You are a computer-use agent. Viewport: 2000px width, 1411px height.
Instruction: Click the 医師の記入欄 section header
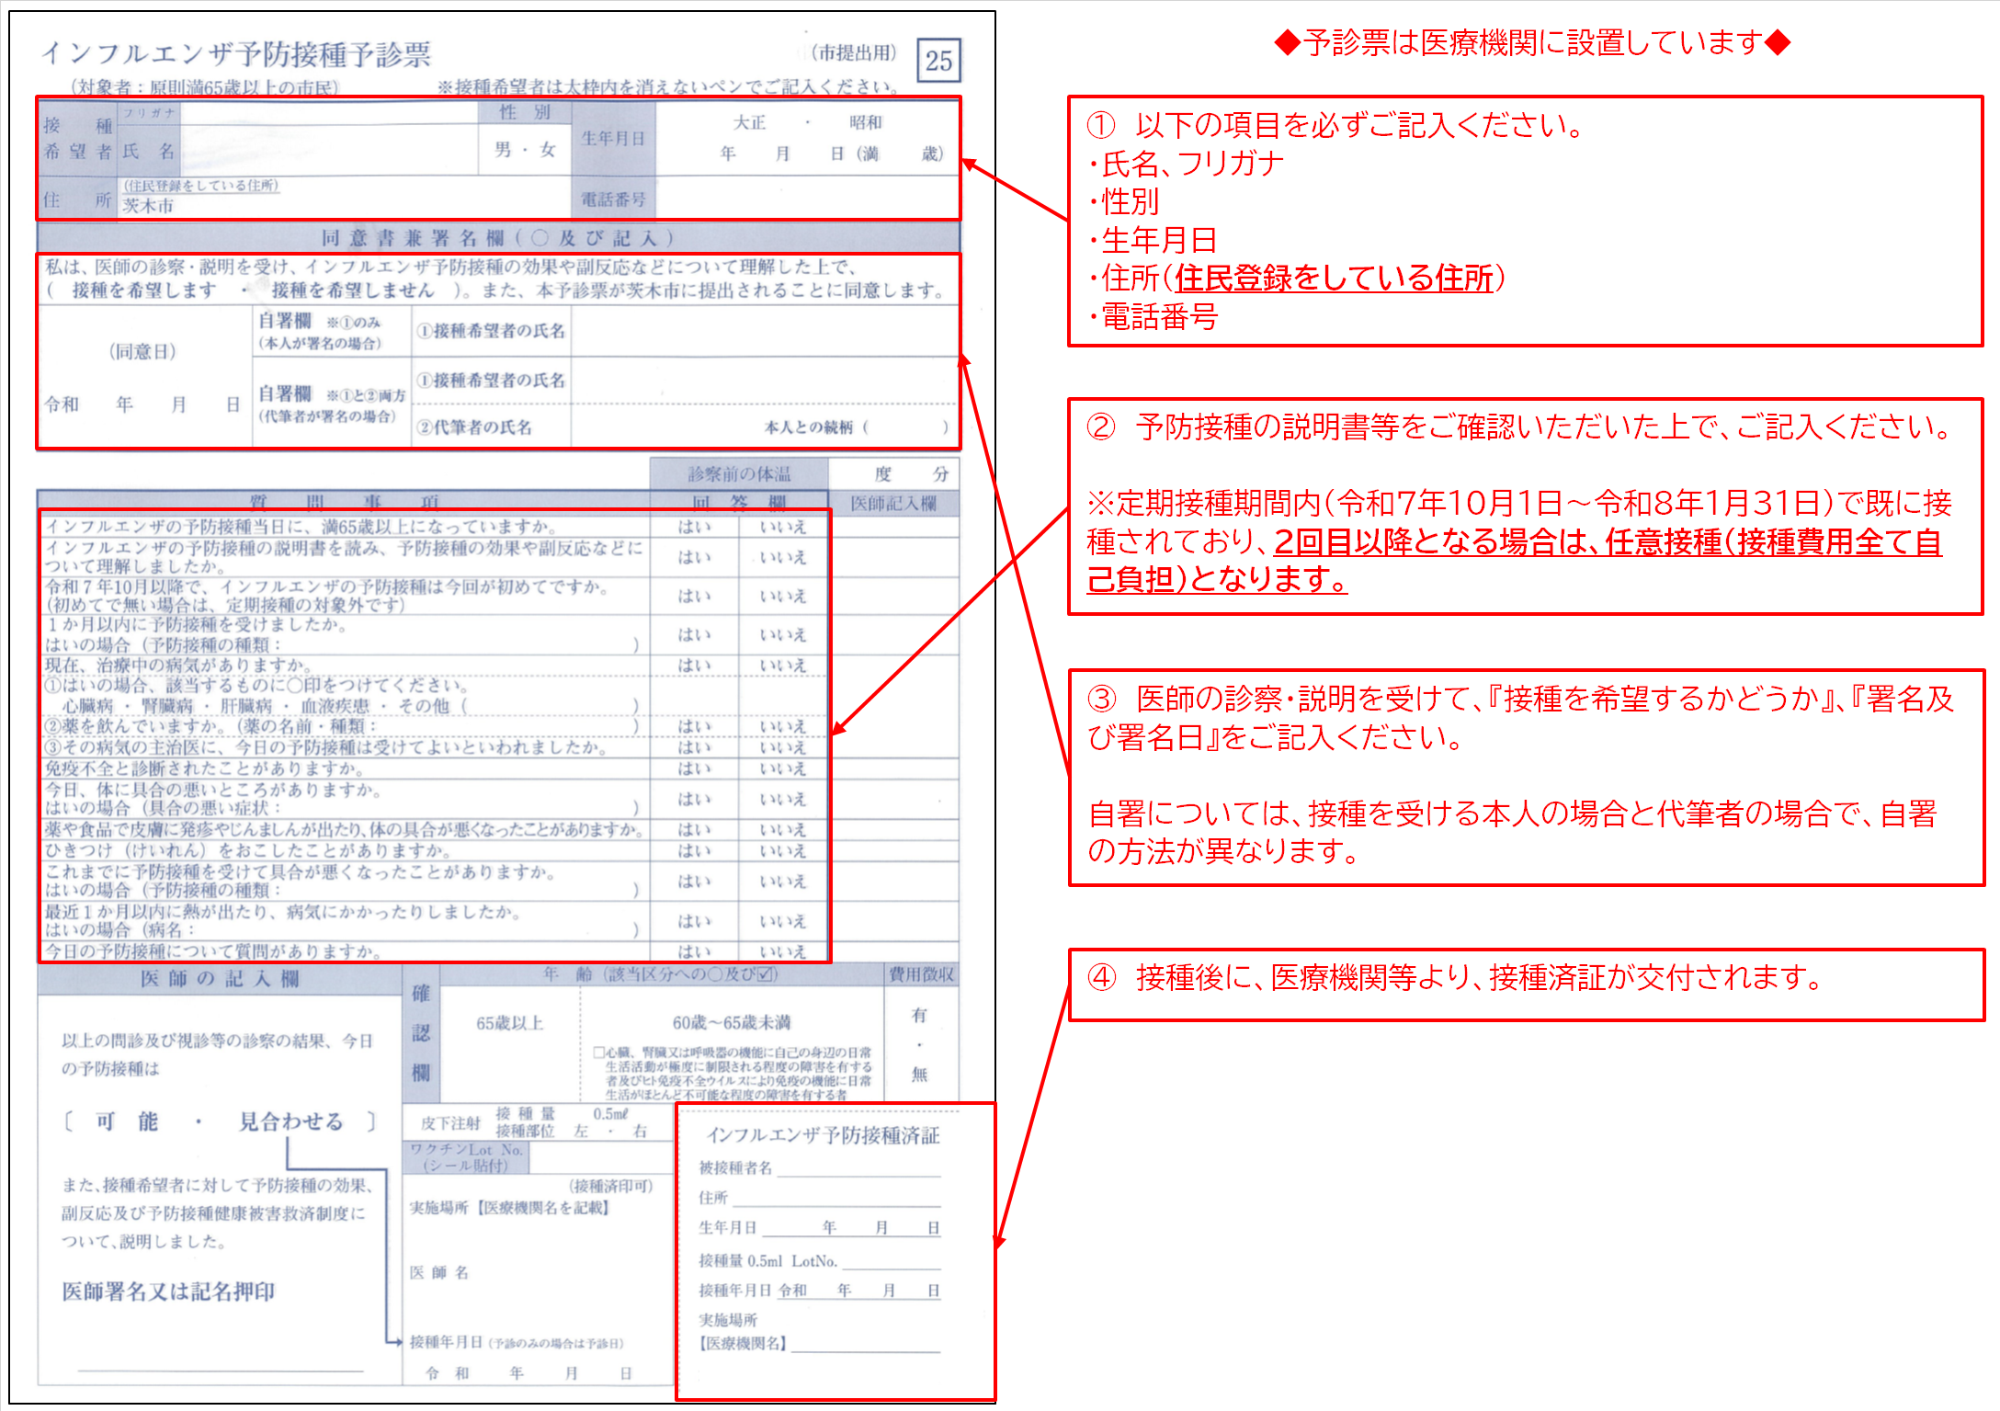(x=219, y=979)
